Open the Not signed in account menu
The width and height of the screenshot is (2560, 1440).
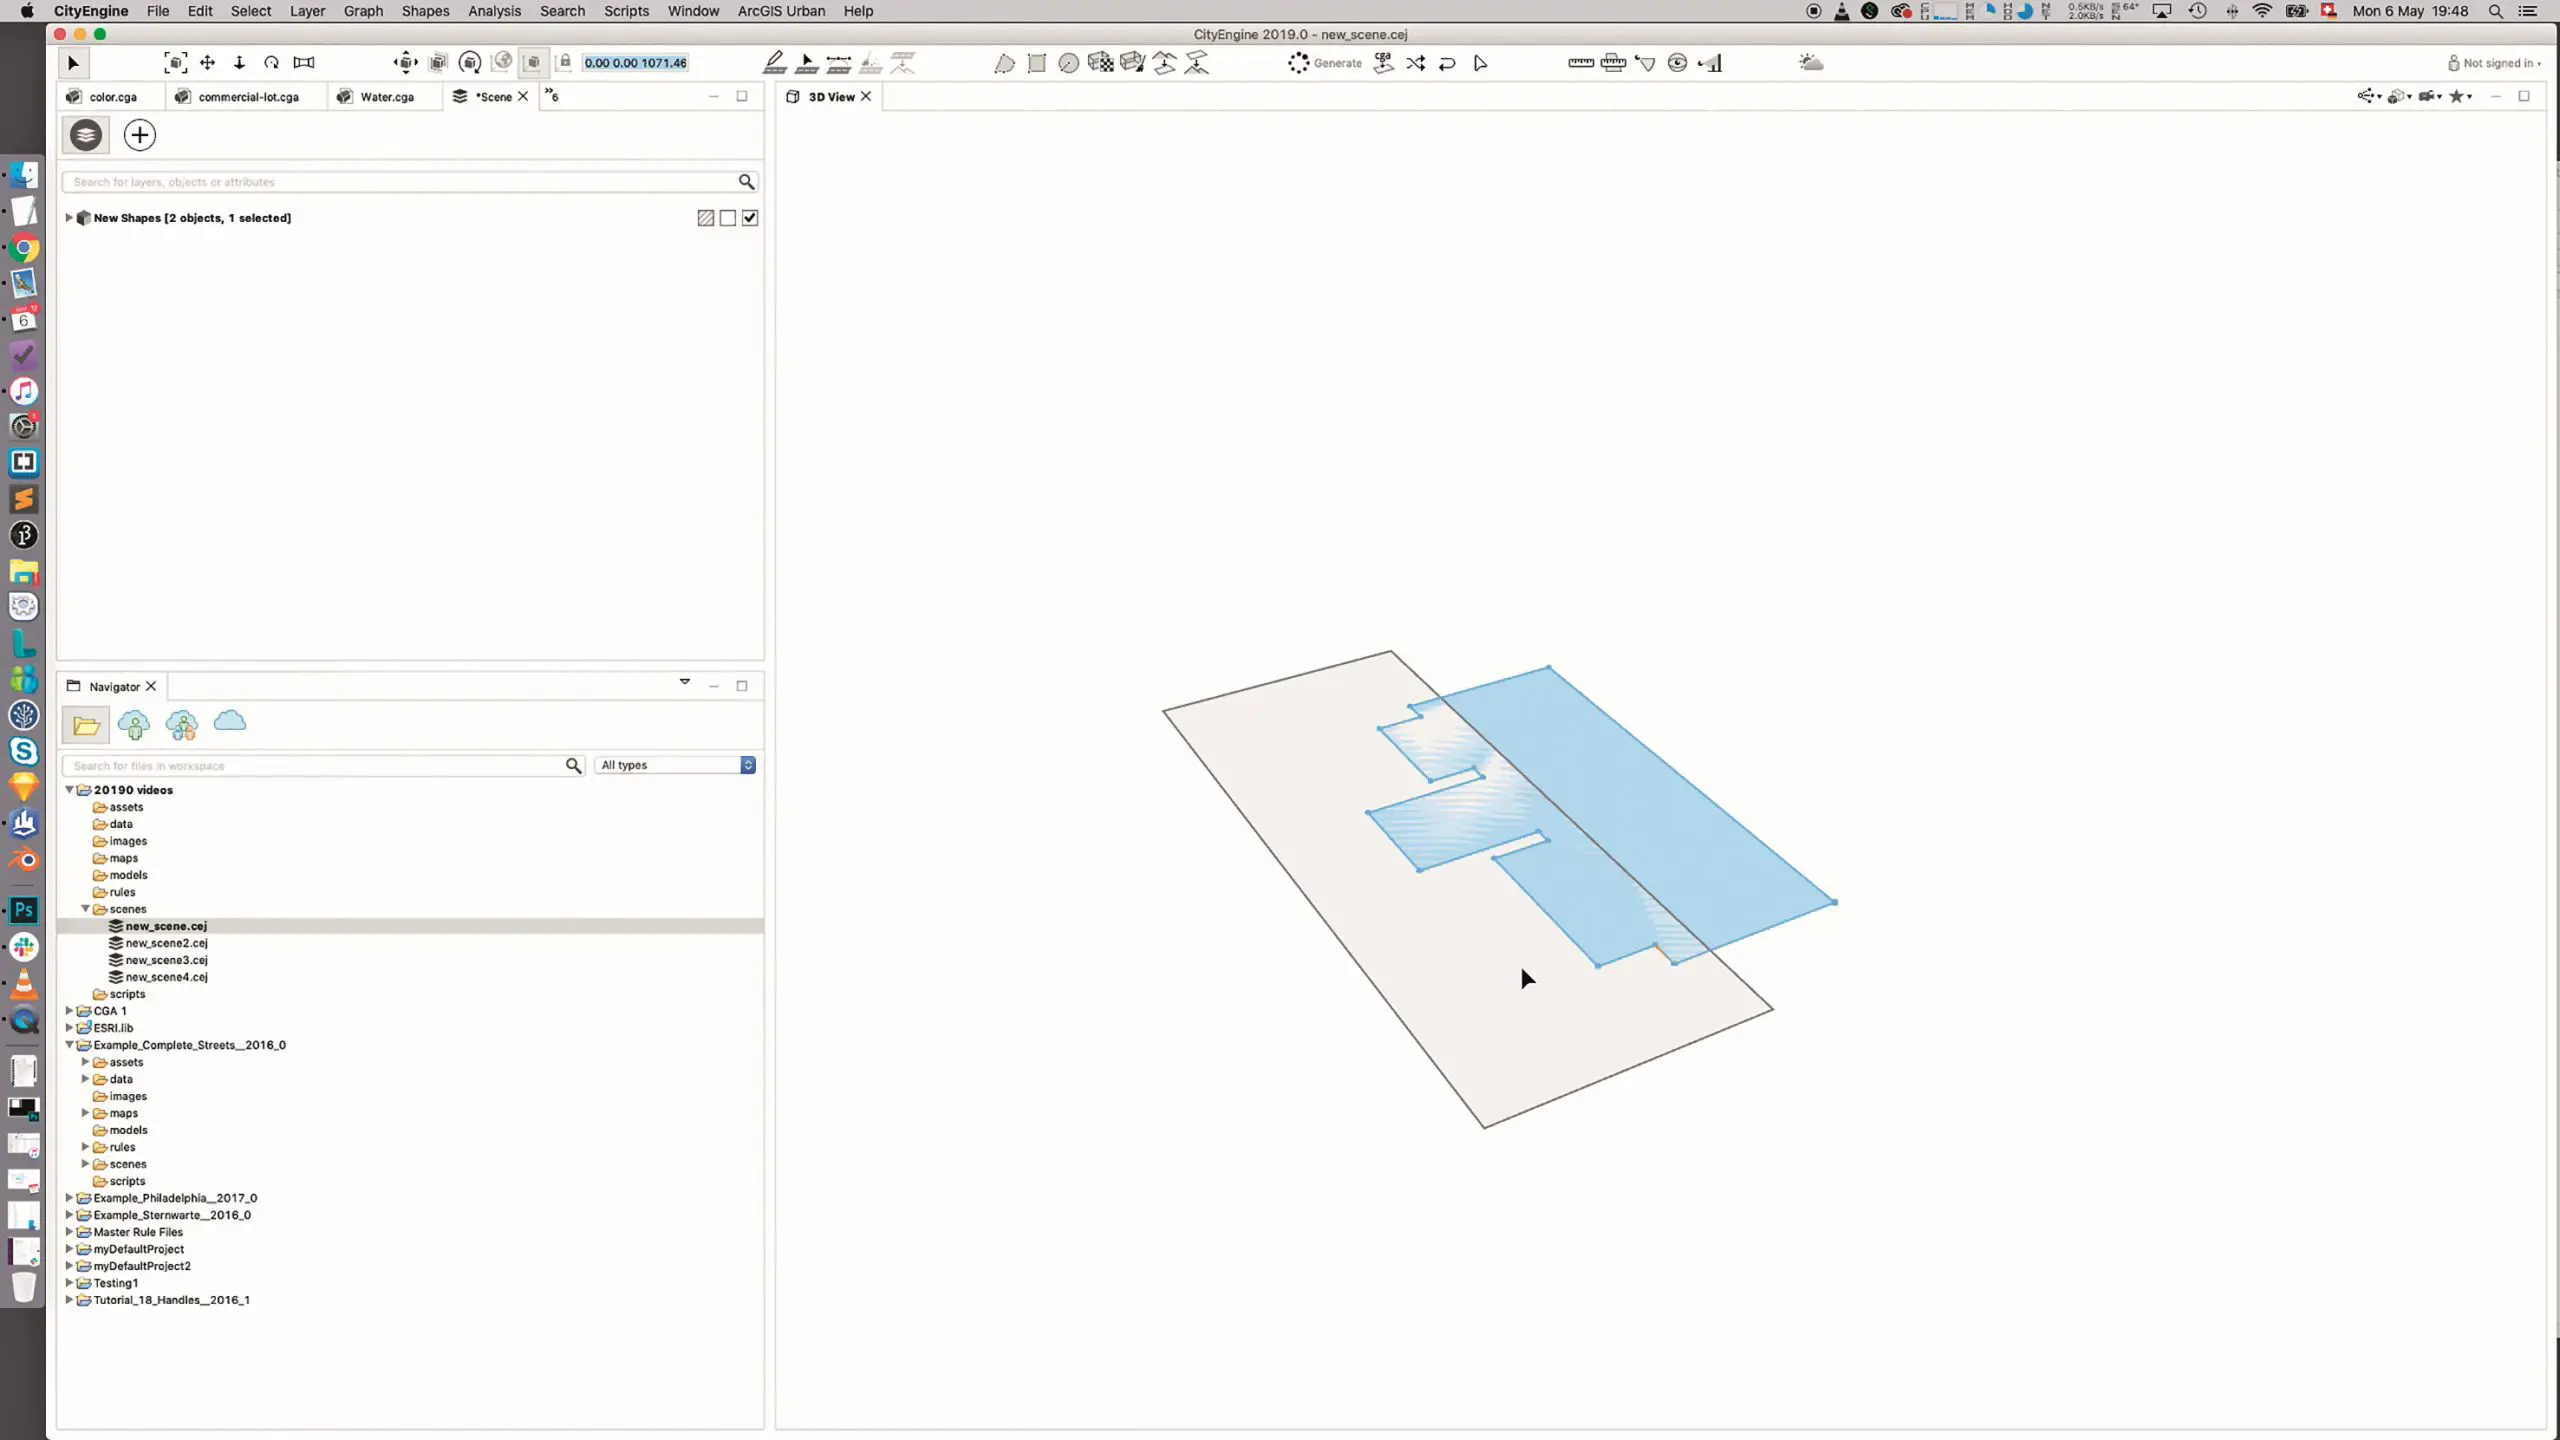click(x=2495, y=63)
